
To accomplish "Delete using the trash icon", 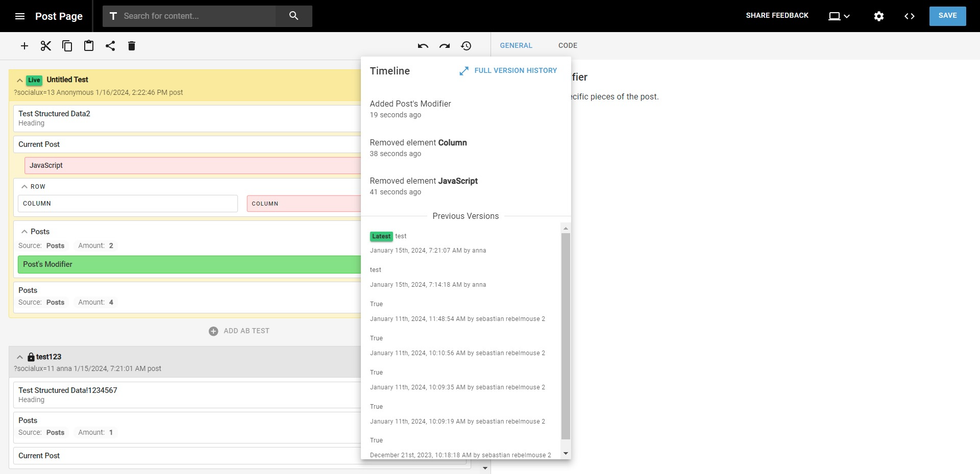I will point(131,46).
